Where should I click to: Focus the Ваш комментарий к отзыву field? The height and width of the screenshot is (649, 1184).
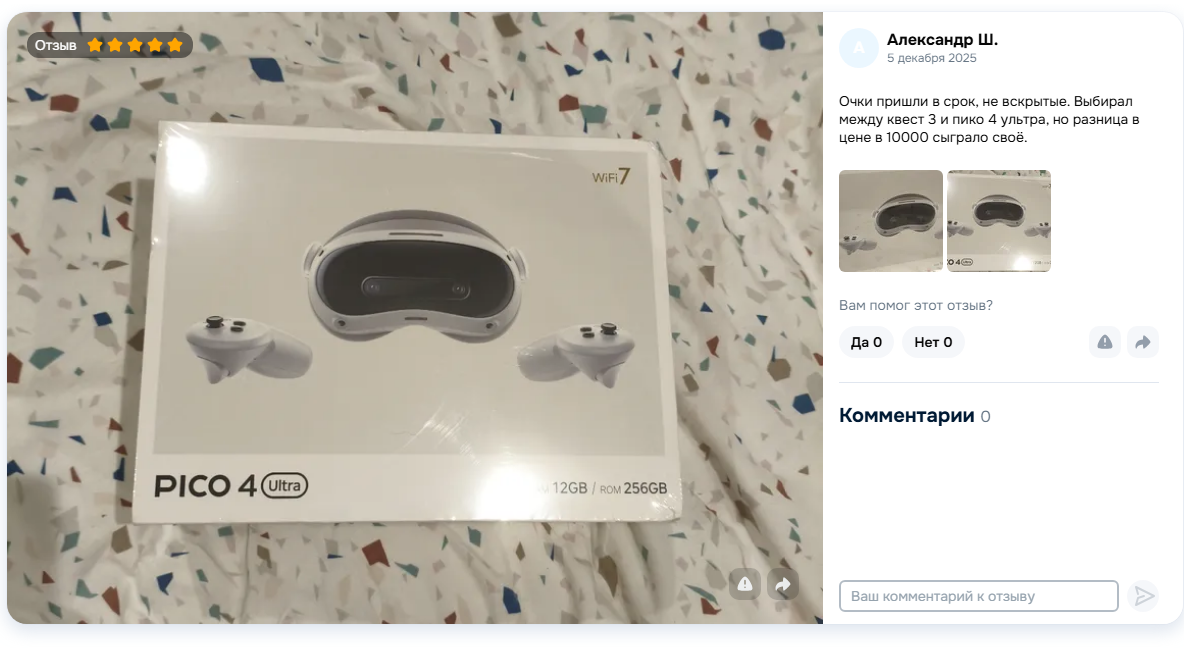979,596
